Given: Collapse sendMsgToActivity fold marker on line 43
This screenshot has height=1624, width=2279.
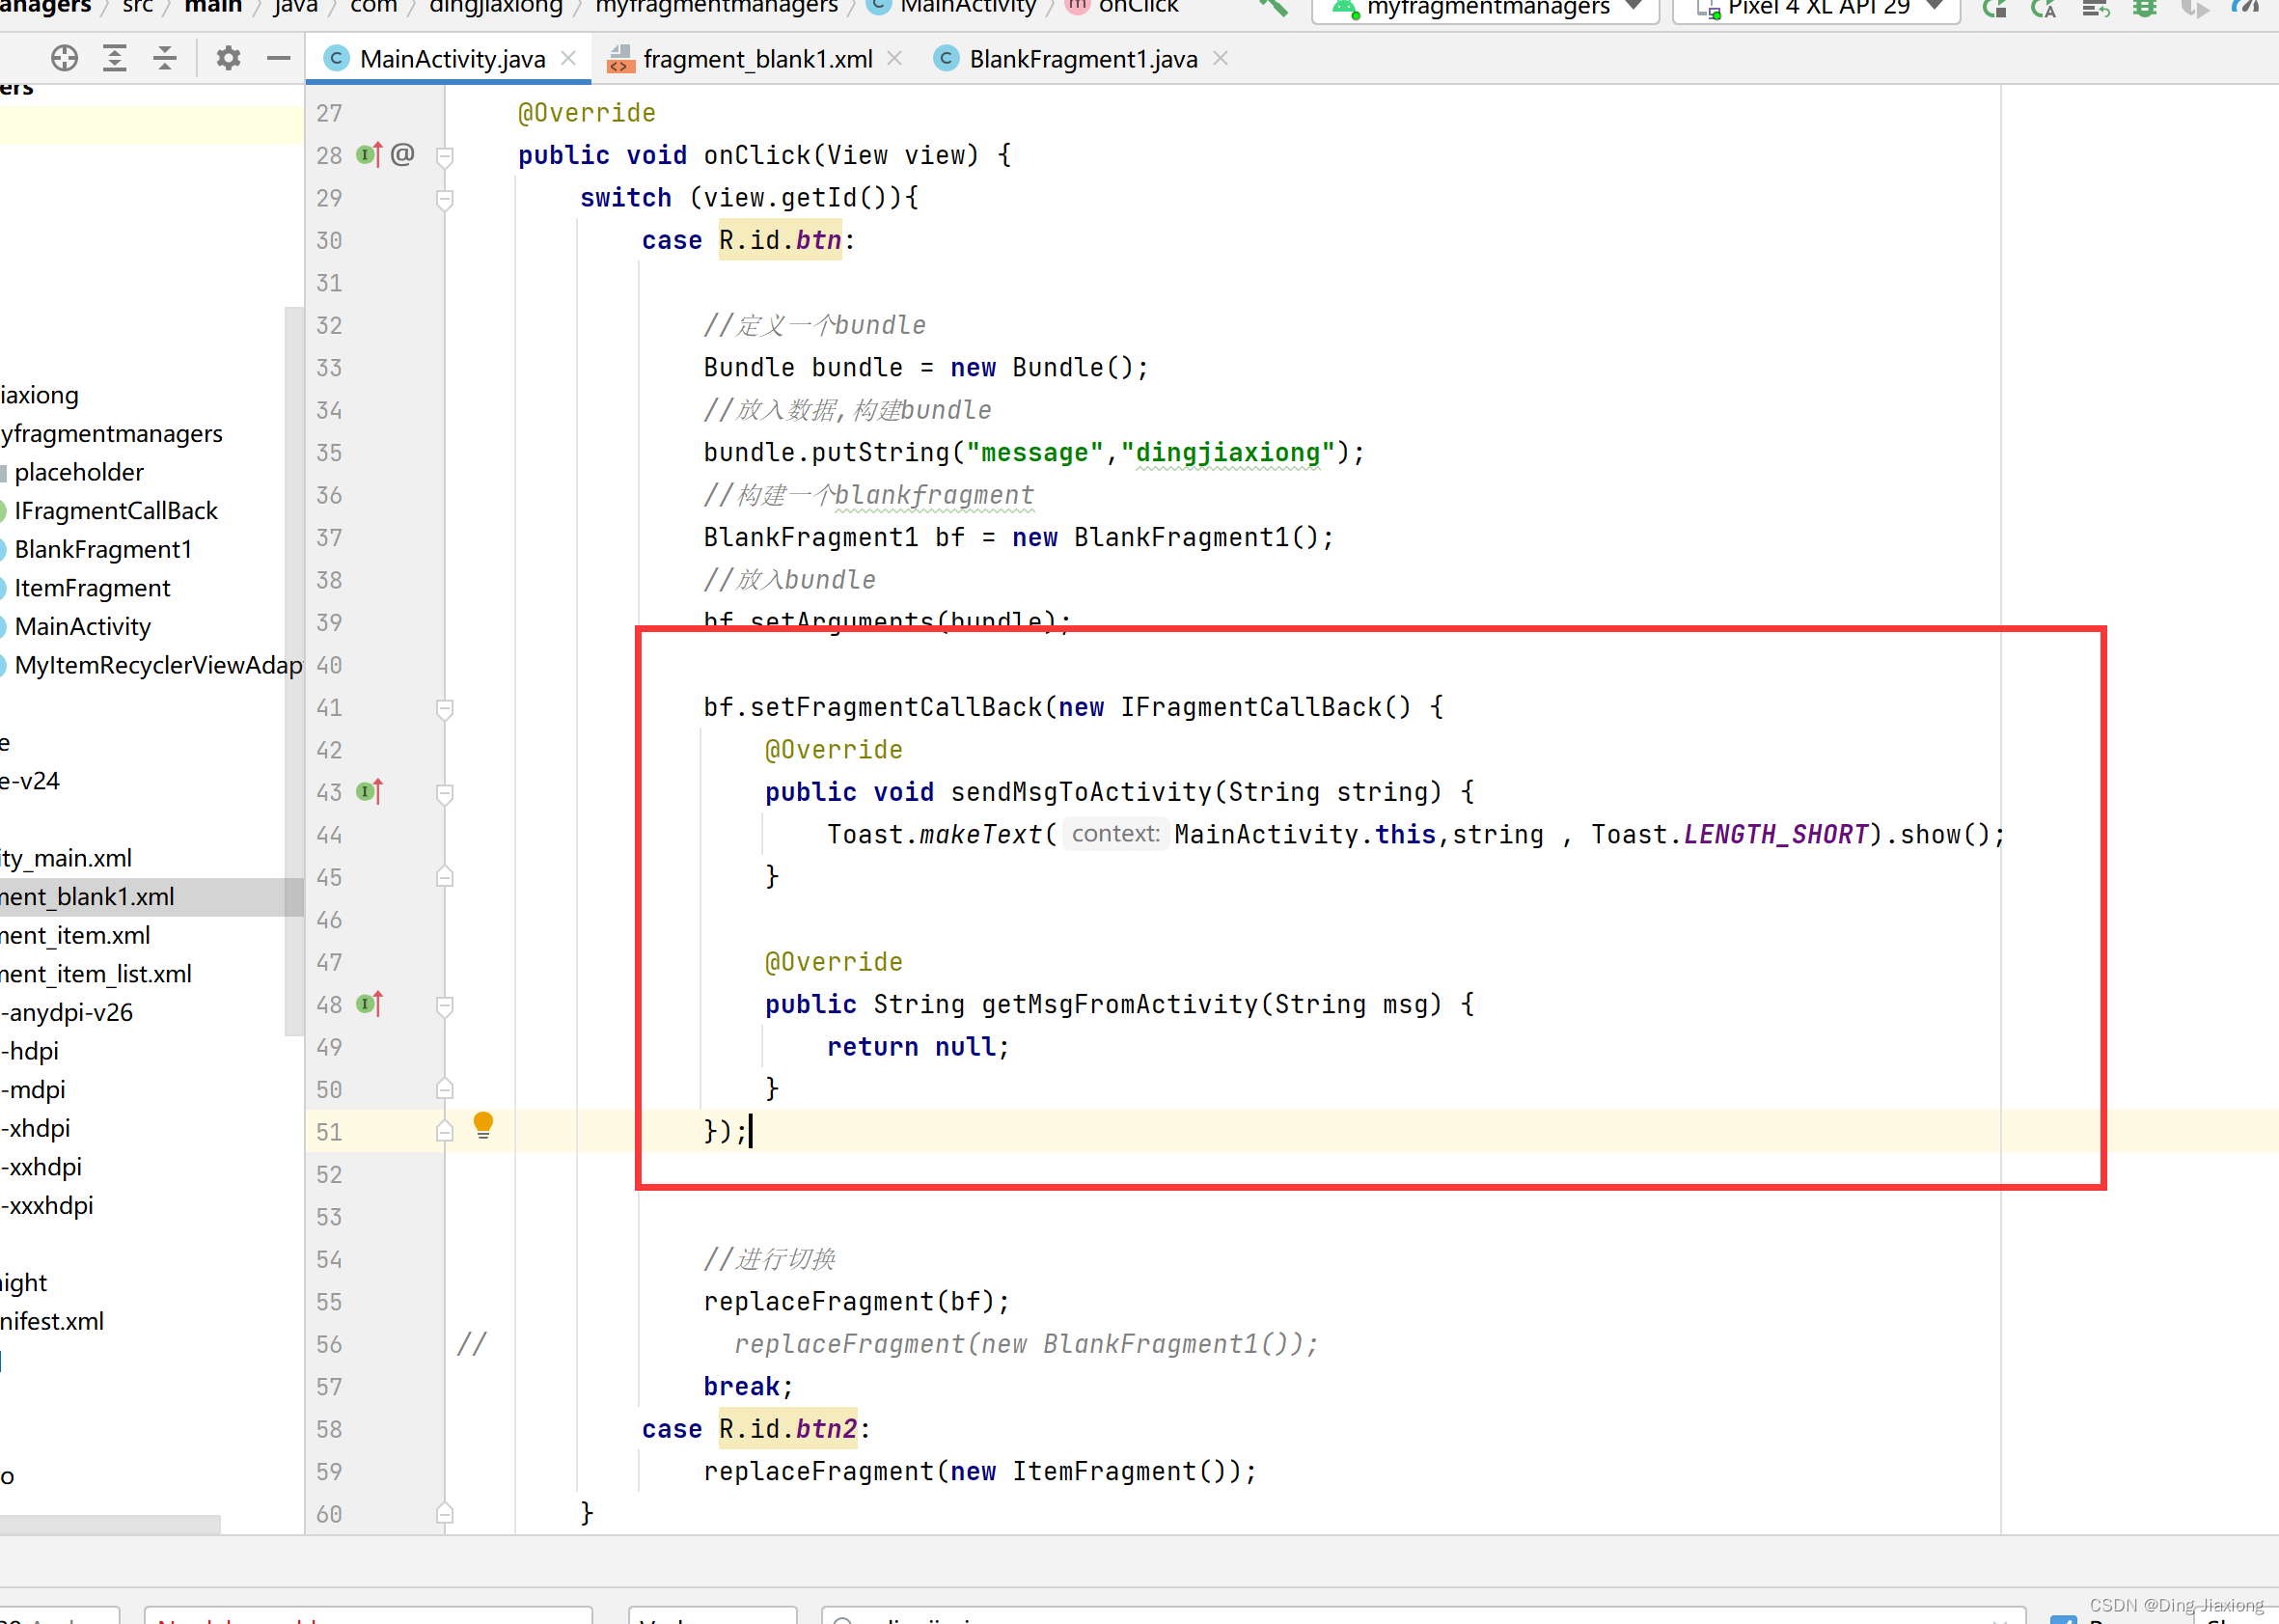Looking at the screenshot, I should click(x=445, y=794).
